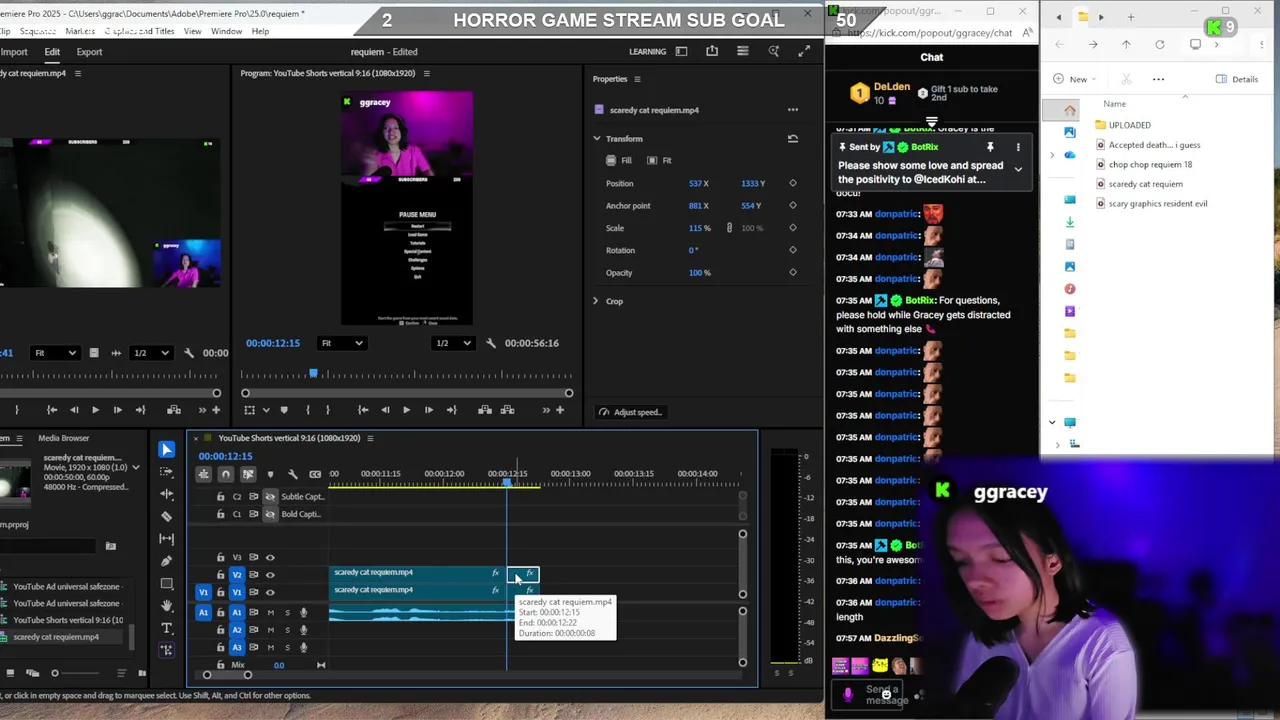
Task: Toggle visibility of Bold Captions track C1
Action: 269,514
